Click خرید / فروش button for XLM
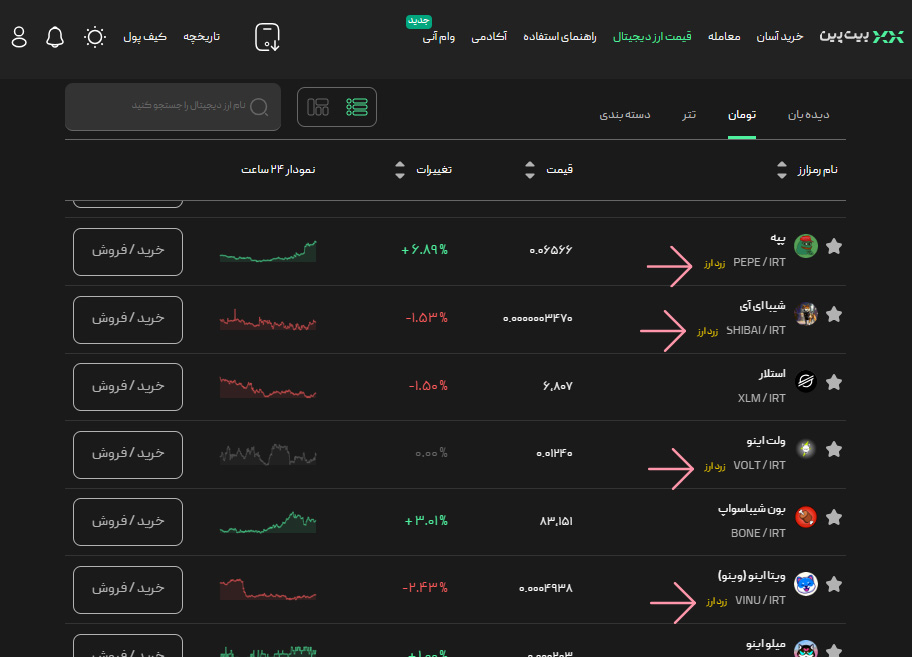The image size is (912, 657). click(x=128, y=387)
